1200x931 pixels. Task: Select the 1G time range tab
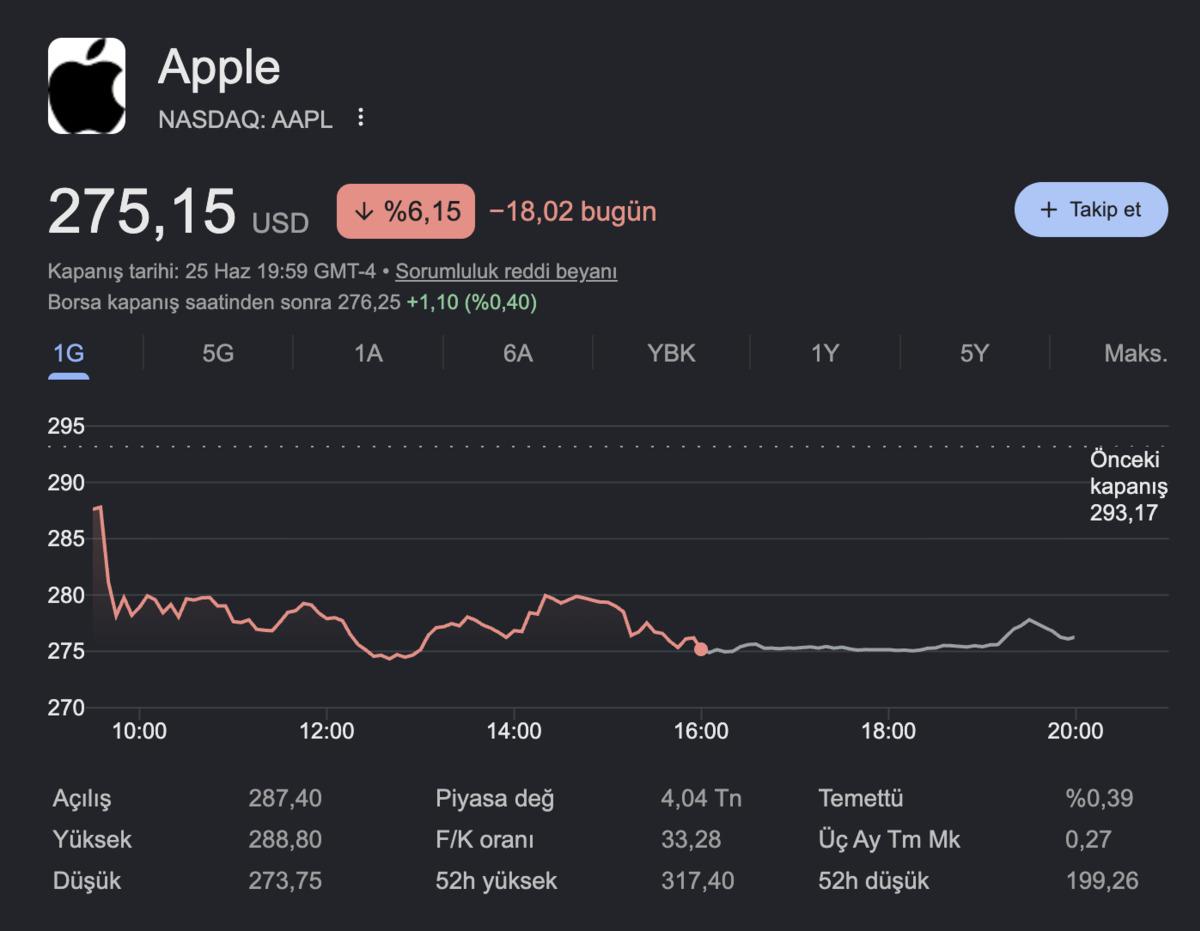tap(69, 353)
